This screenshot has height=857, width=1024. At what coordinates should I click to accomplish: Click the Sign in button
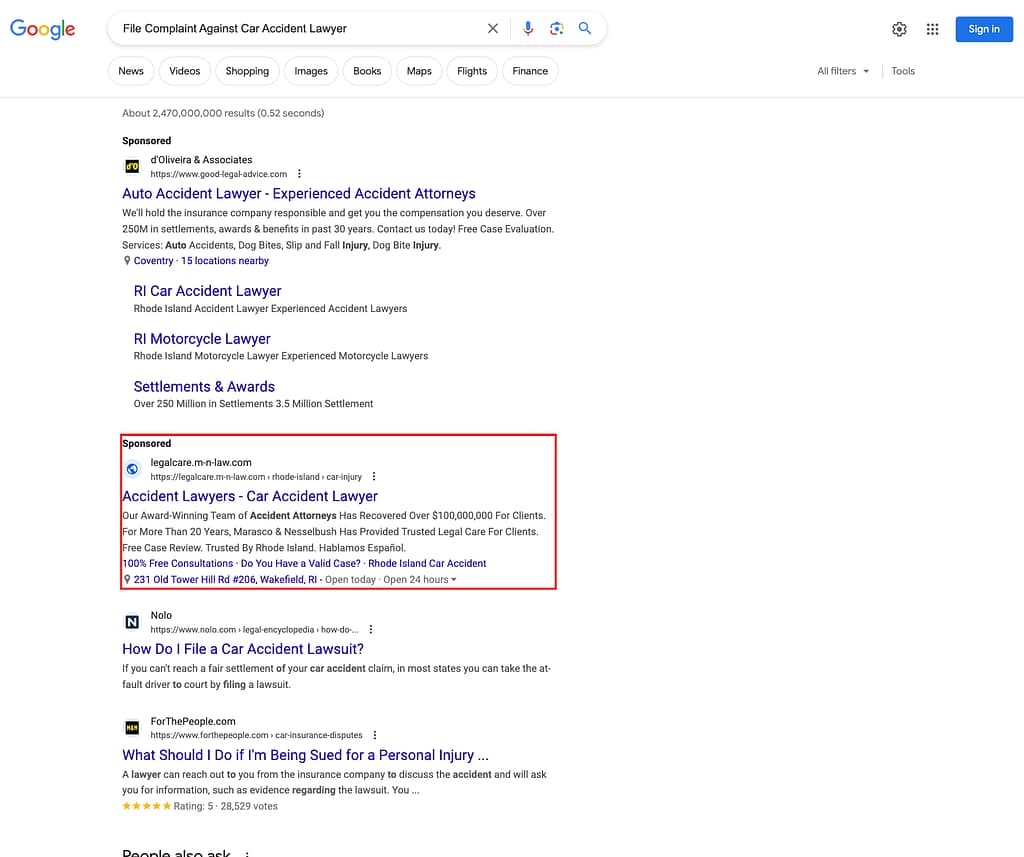[x=984, y=29]
